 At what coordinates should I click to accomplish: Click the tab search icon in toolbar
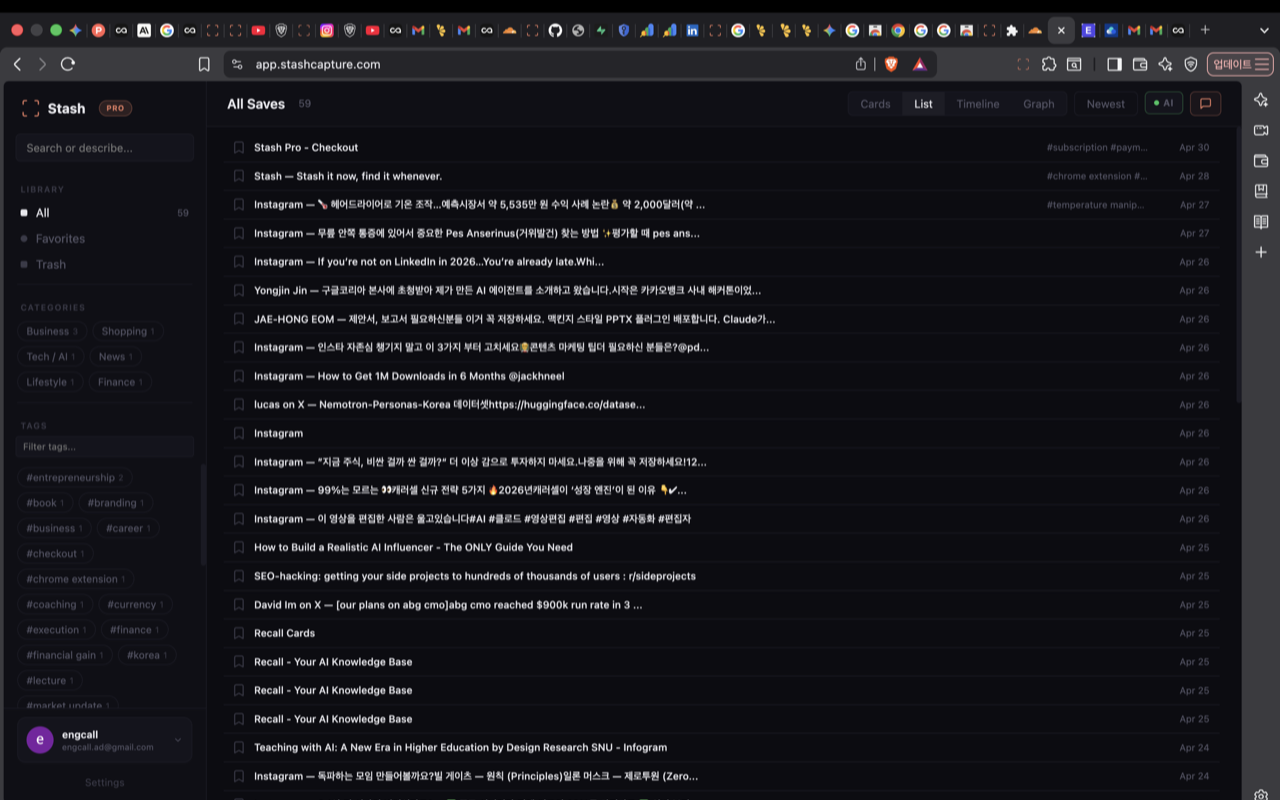[1074, 64]
